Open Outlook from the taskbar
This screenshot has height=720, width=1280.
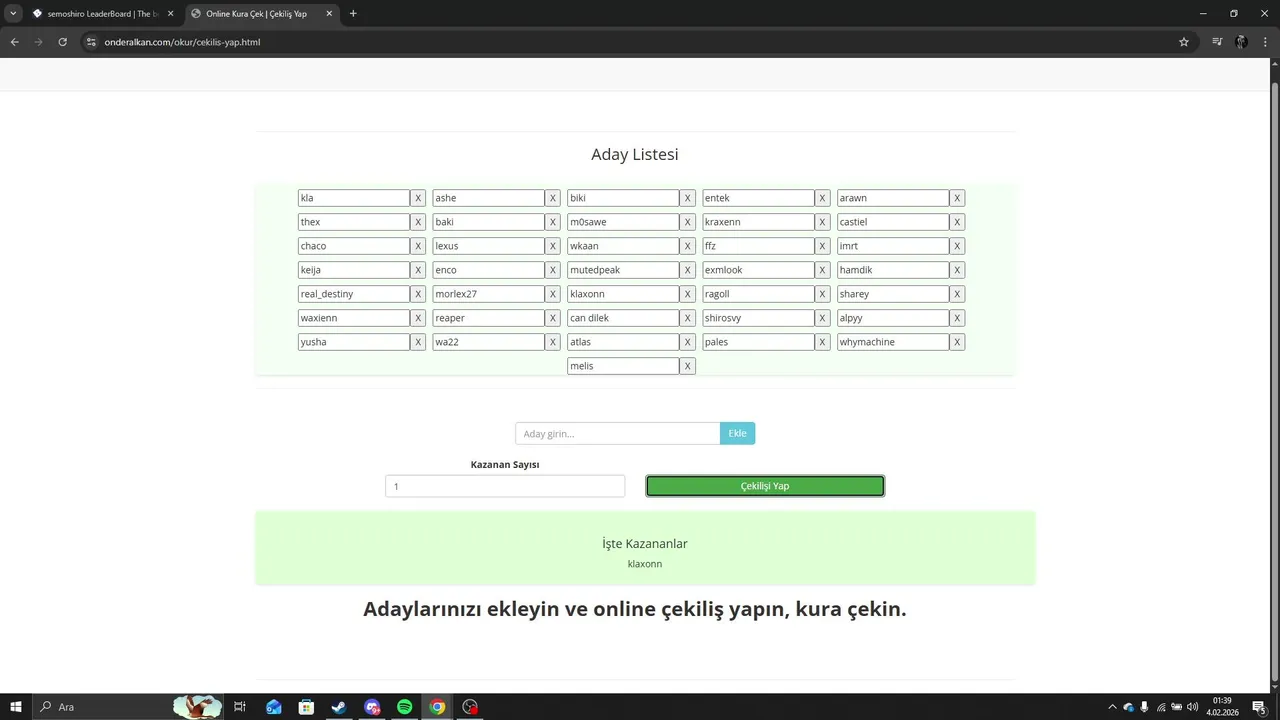[x=274, y=707]
